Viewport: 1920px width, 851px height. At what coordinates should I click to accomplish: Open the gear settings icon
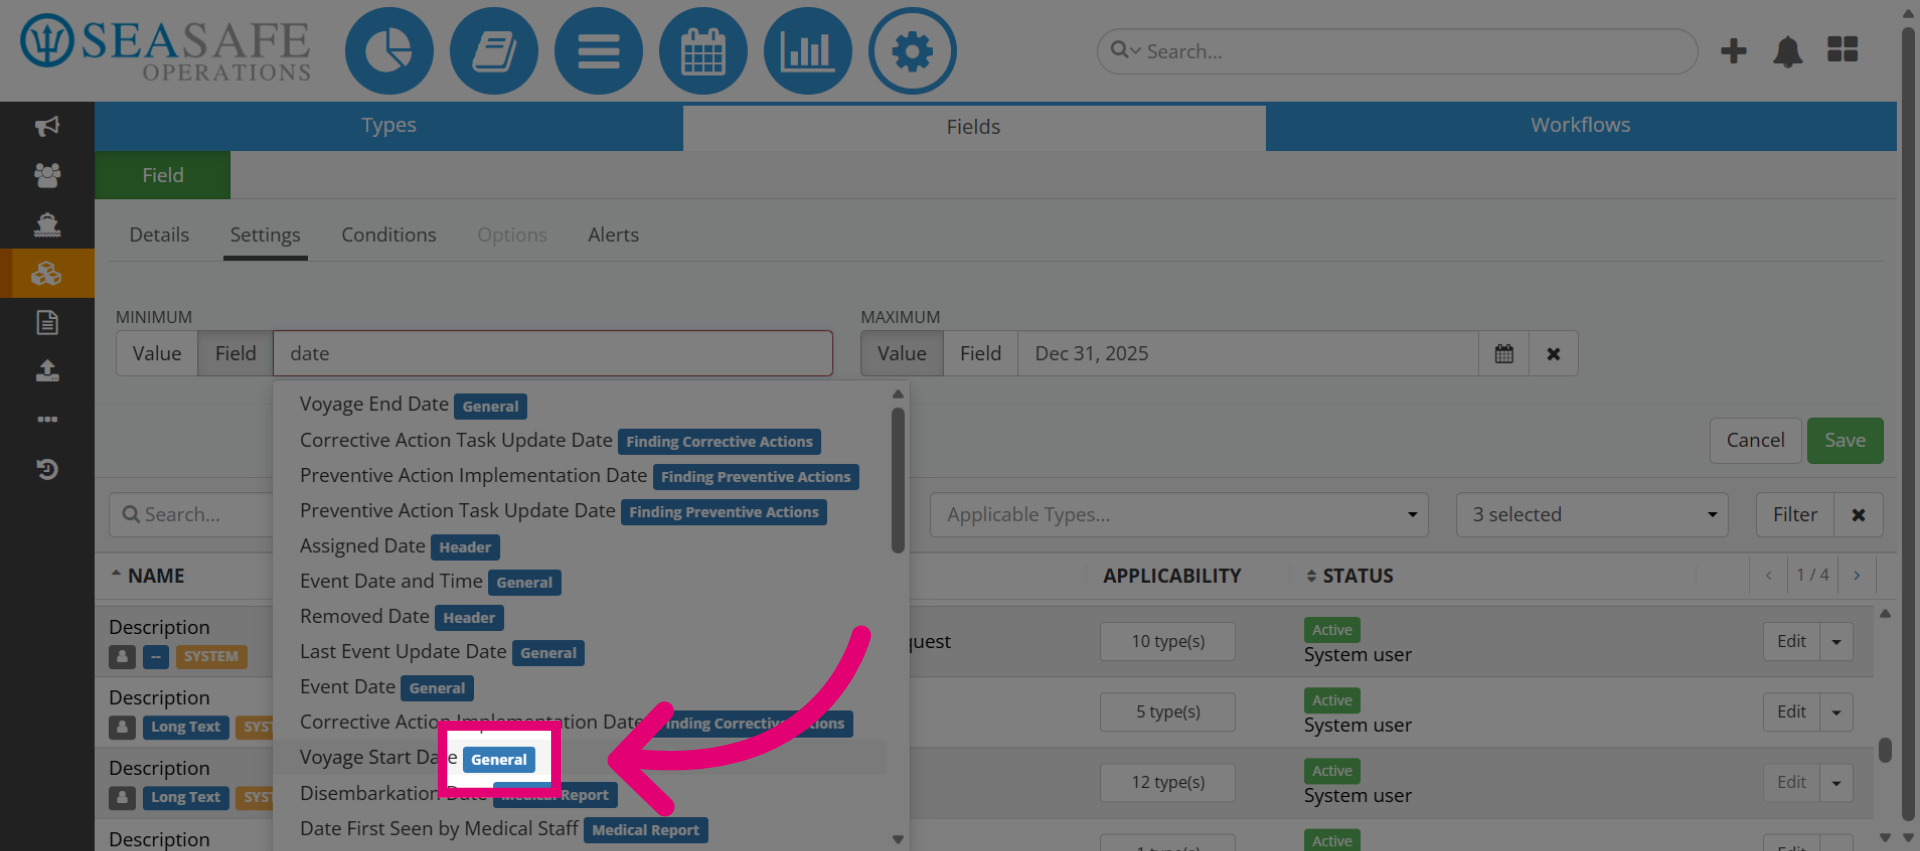pyautogui.click(x=912, y=51)
